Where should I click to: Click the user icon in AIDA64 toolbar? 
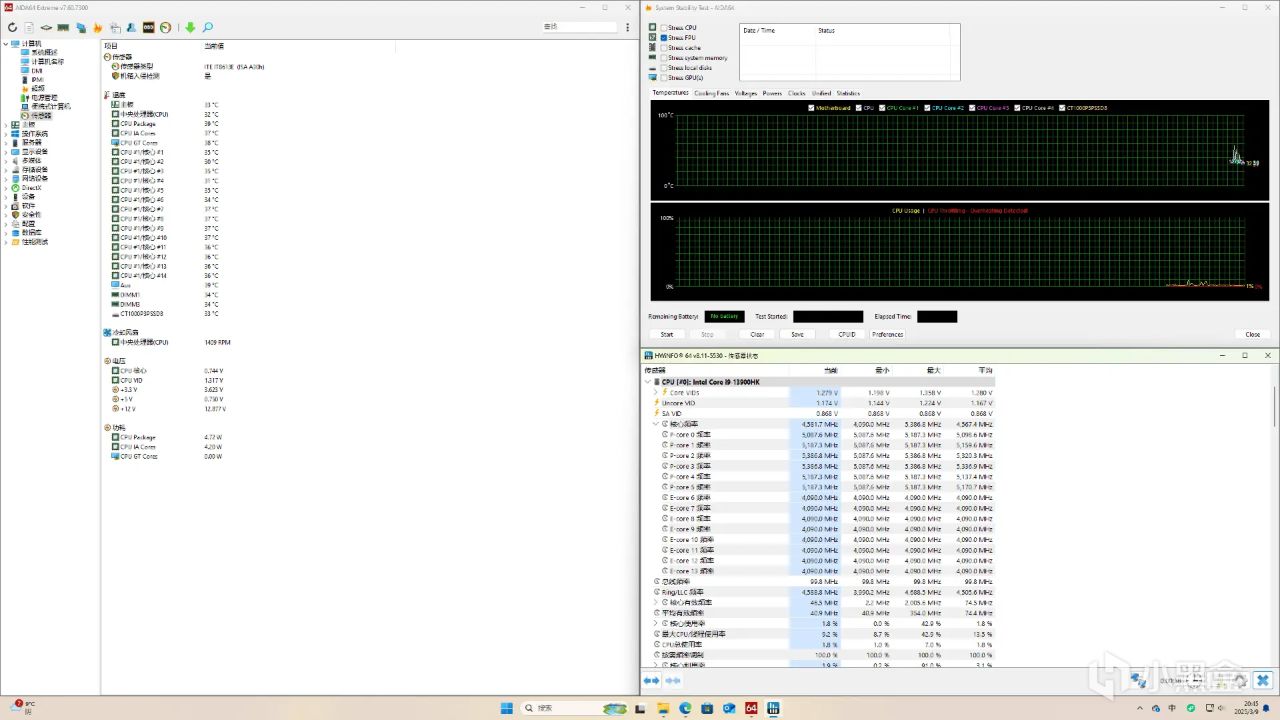pos(132,27)
